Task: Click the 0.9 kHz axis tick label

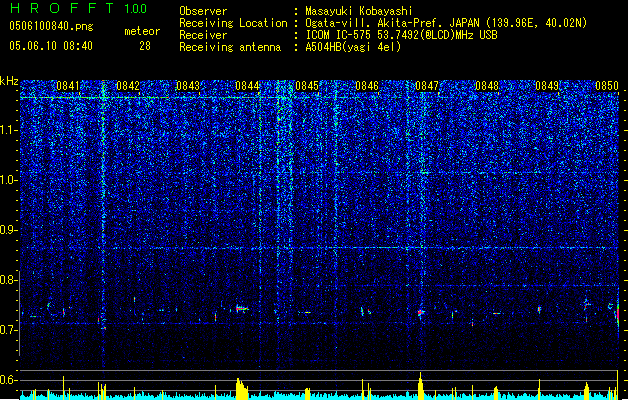Action: tap(9, 230)
